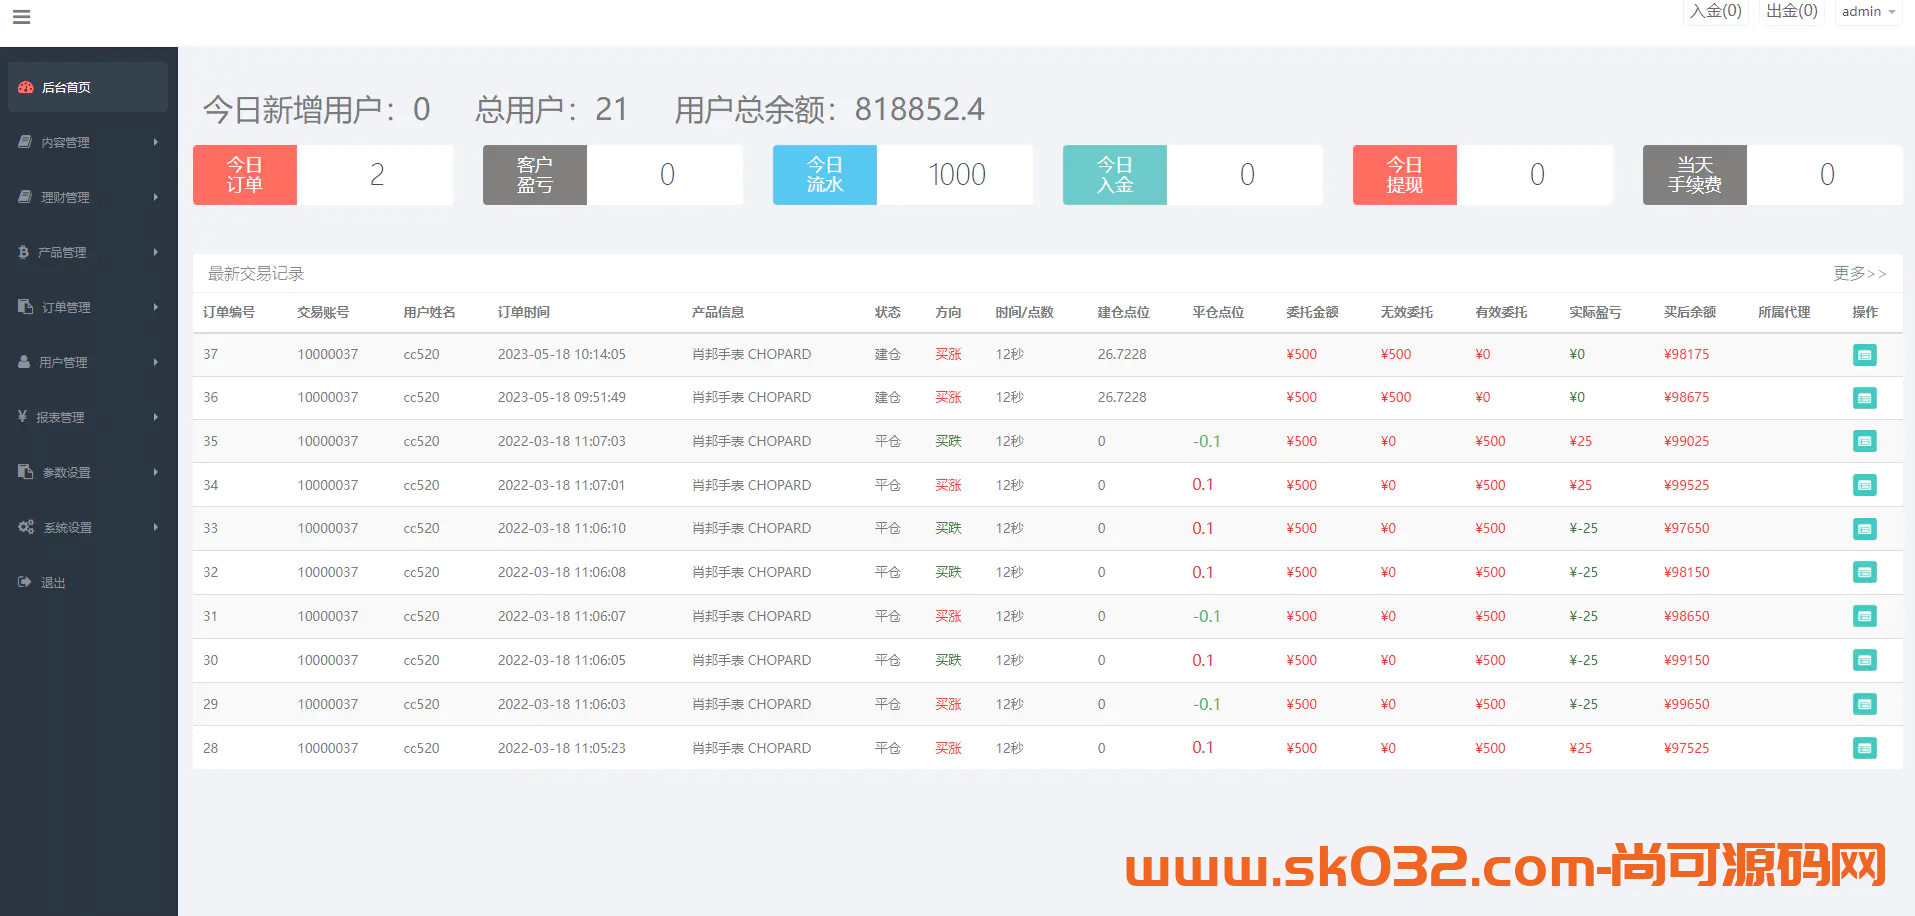Open the 内容管理 menu label
This screenshot has width=1915, height=916.
pos(65,143)
